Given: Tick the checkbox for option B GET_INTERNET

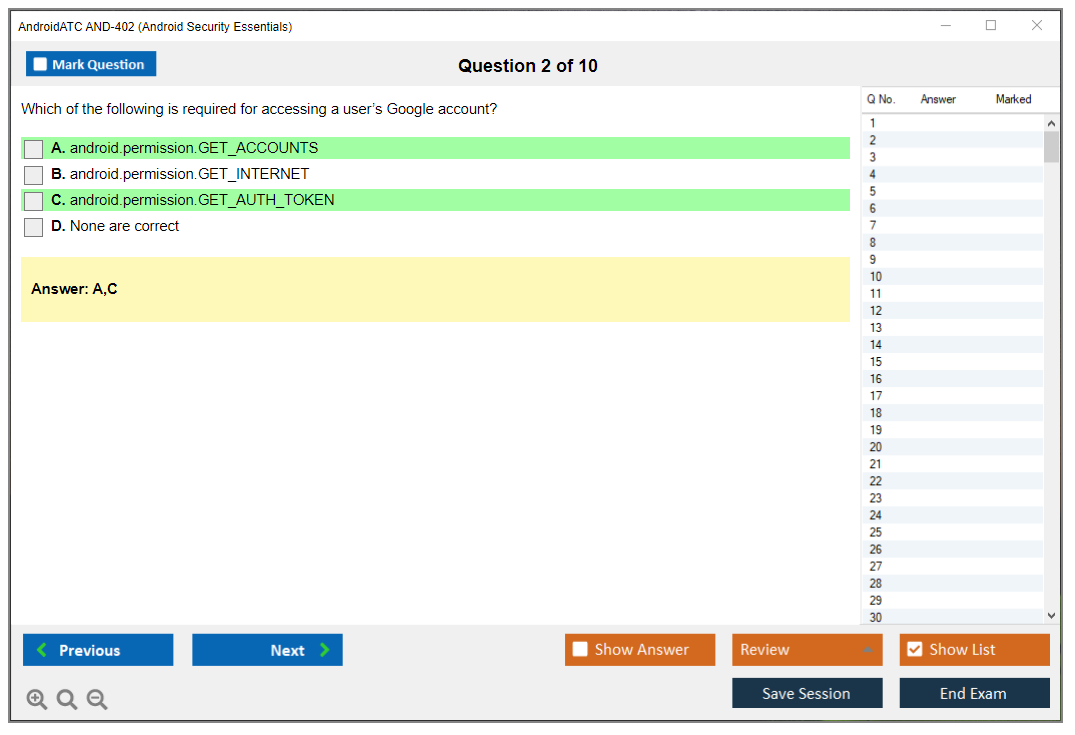Looking at the screenshot, I should (x=34, y=175).
